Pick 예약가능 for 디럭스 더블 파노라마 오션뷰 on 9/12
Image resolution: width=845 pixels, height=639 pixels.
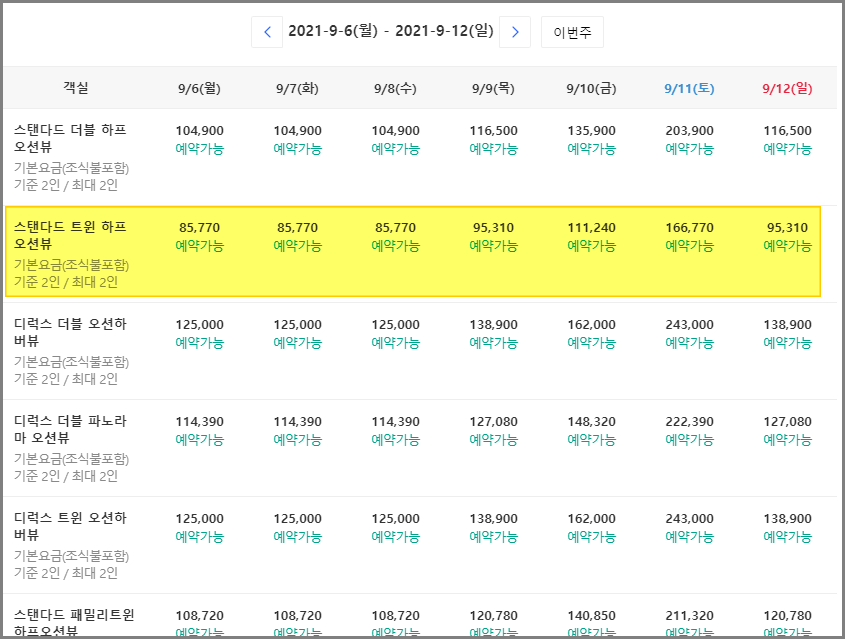(x=787, y=440)
